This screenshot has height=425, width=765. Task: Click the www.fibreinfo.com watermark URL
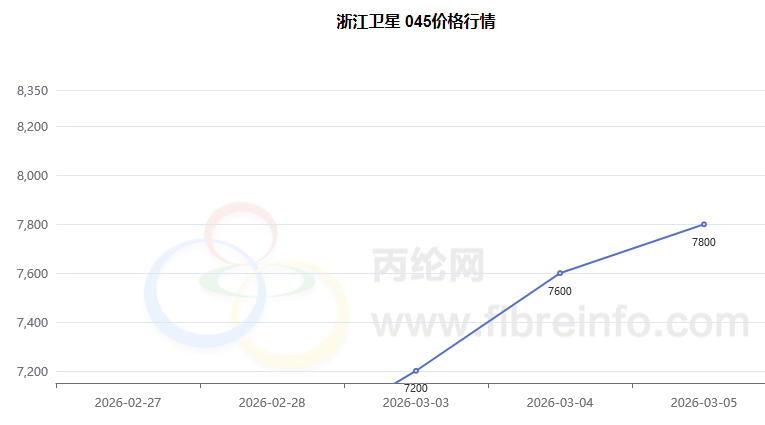point(560,324)
